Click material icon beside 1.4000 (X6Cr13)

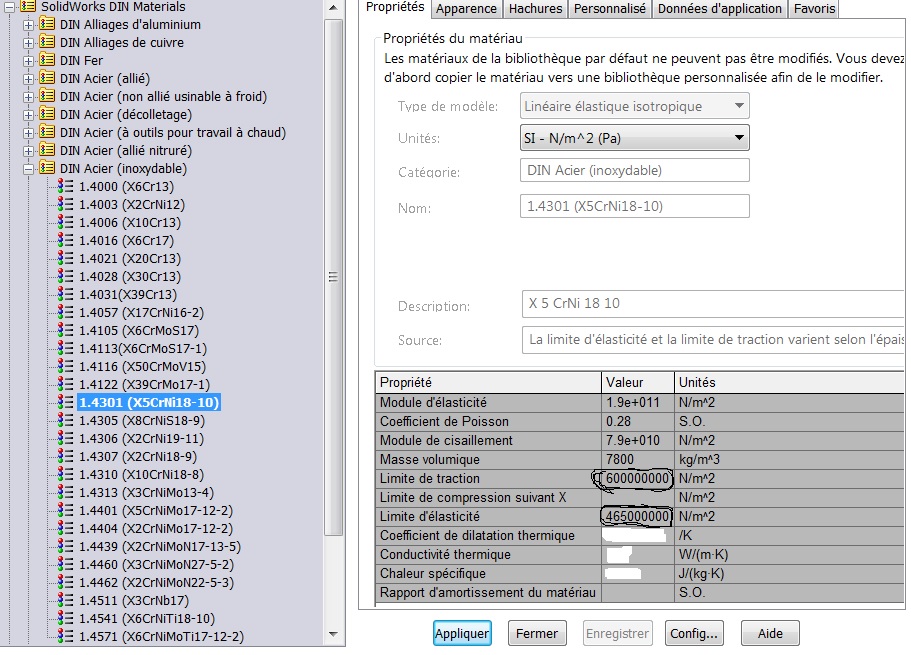[66, 187]
